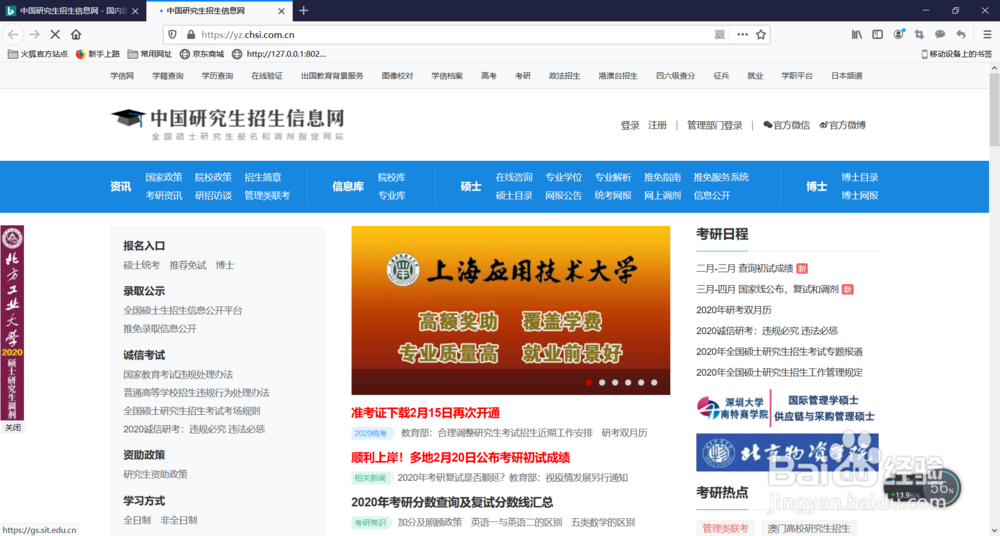
Task: Open the Firefox account avatar icon
Action: [899, 34]
